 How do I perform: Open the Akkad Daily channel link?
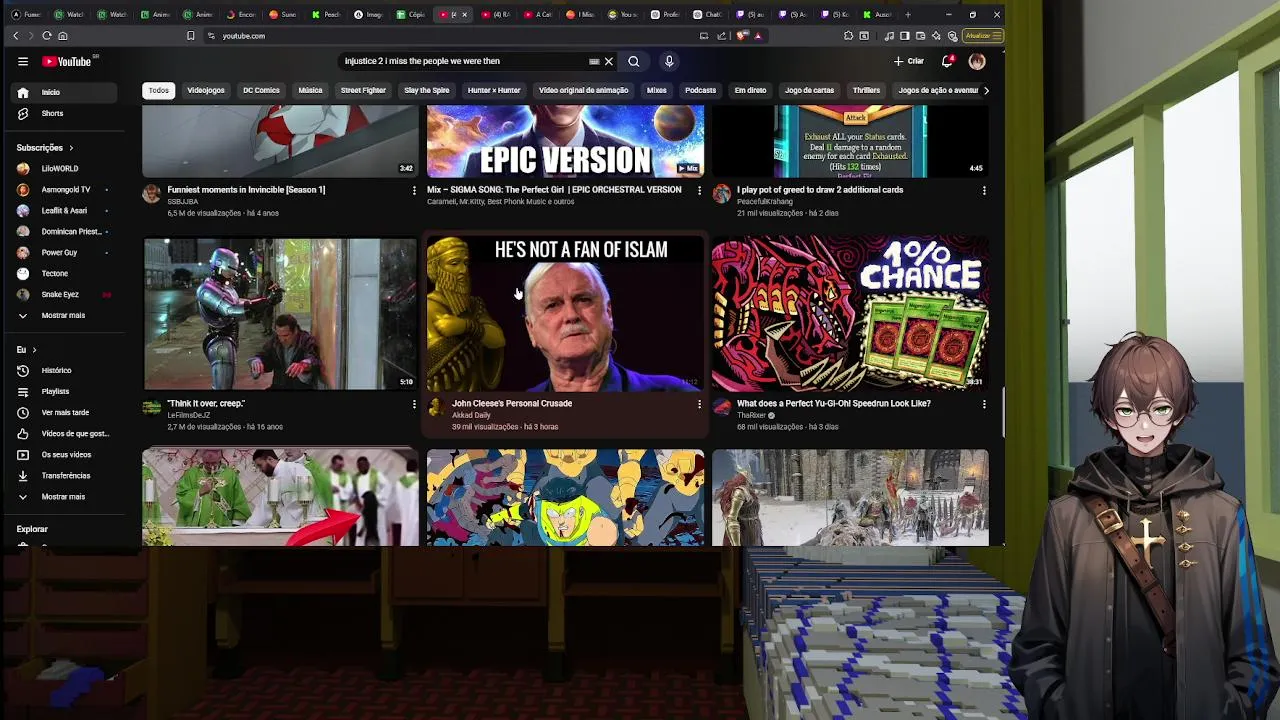(471, 415)
